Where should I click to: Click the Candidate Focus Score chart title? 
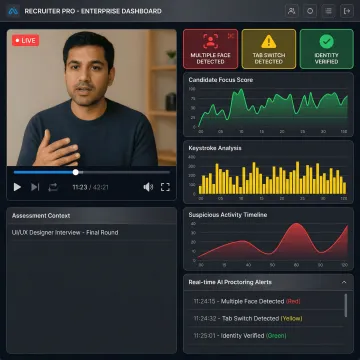point(221,80)
